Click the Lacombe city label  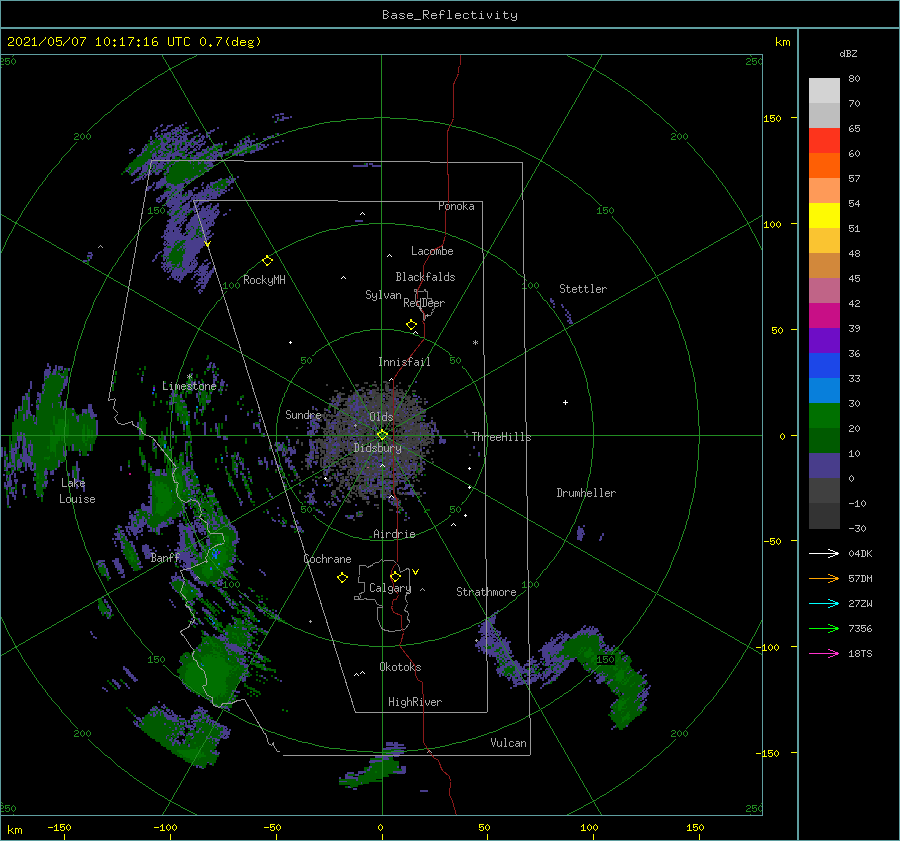[432, 251]
